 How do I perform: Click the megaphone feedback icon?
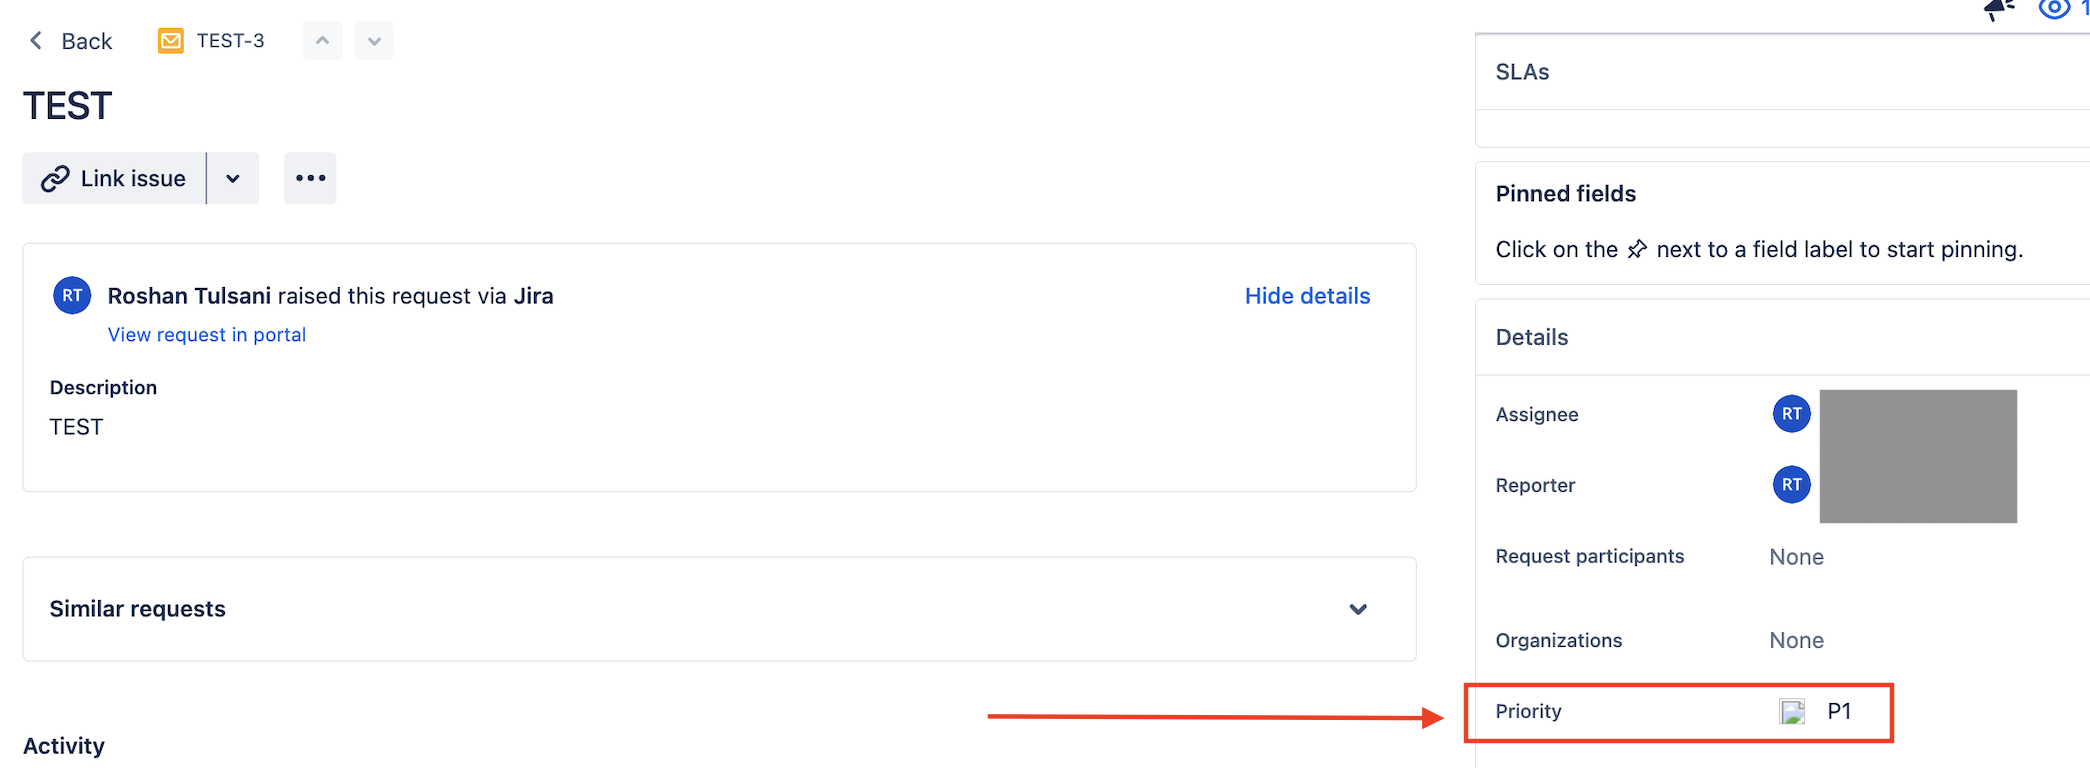pos(1999,10)
